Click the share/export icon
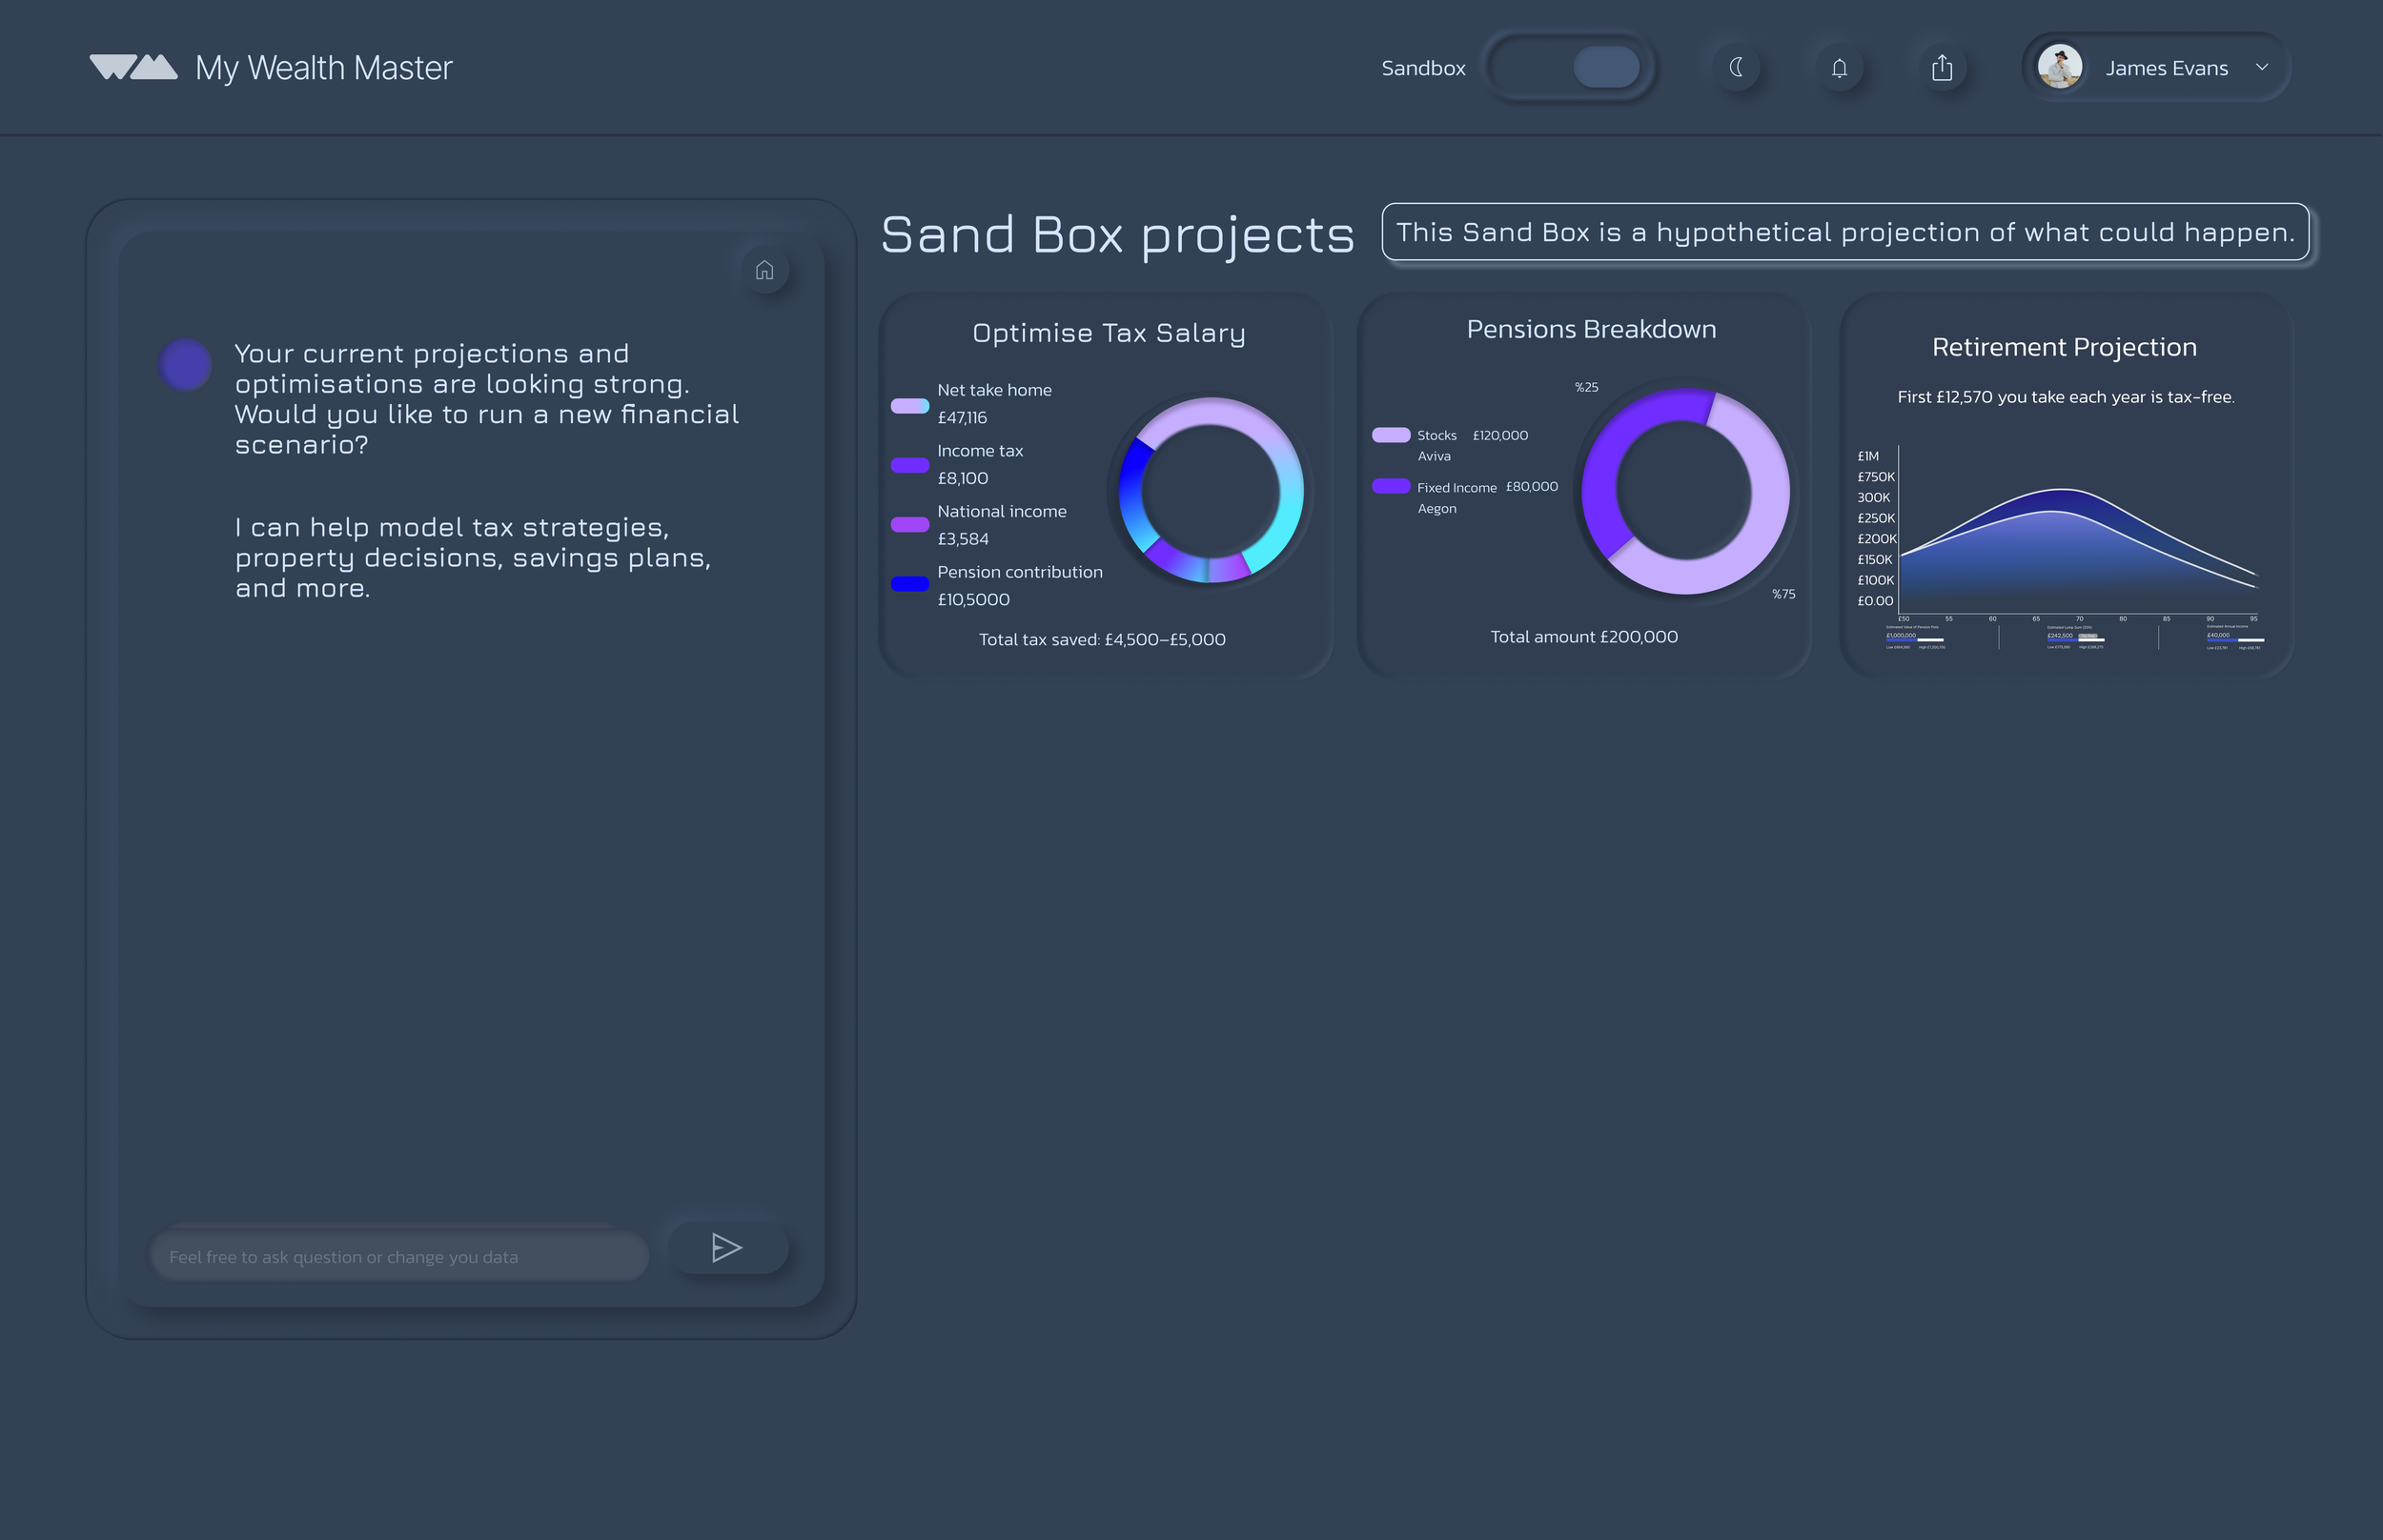The height and width of the screenshot is (1540, 2383). (x=1942, y=68)
